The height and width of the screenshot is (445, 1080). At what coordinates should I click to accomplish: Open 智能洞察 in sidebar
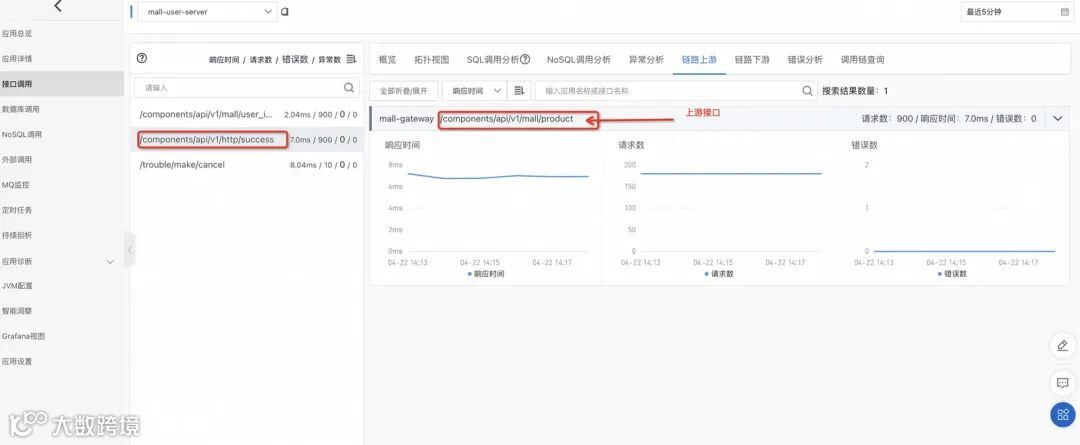coord(17,311)
